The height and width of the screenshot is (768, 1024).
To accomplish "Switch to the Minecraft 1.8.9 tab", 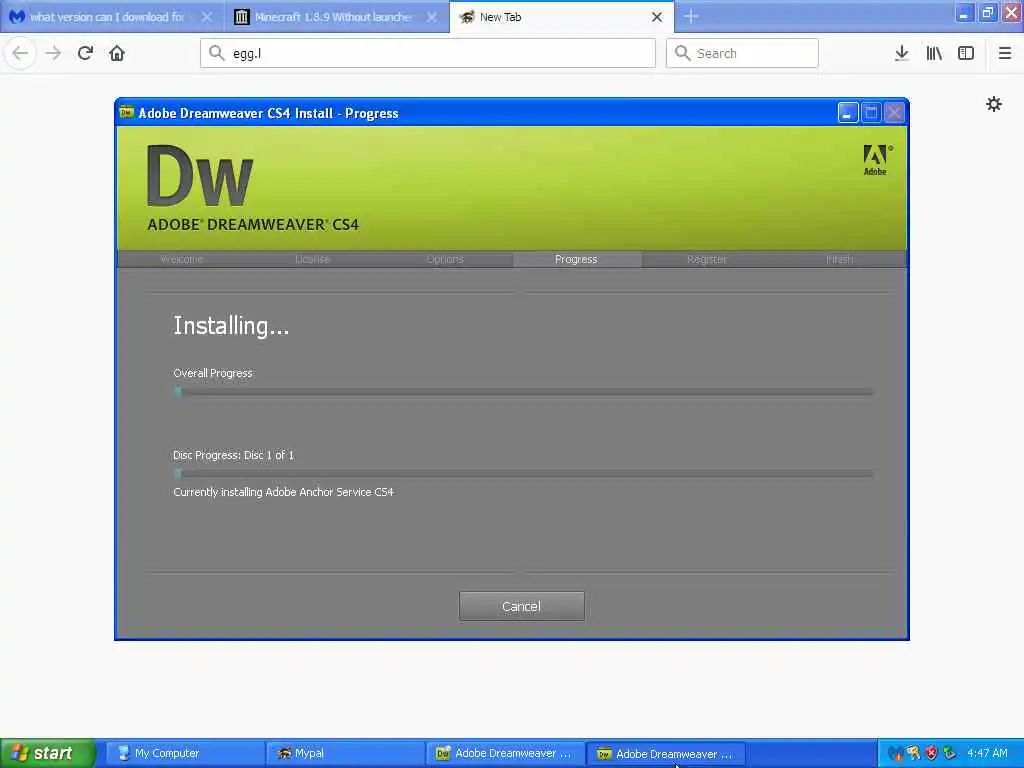I will (337, 17).
